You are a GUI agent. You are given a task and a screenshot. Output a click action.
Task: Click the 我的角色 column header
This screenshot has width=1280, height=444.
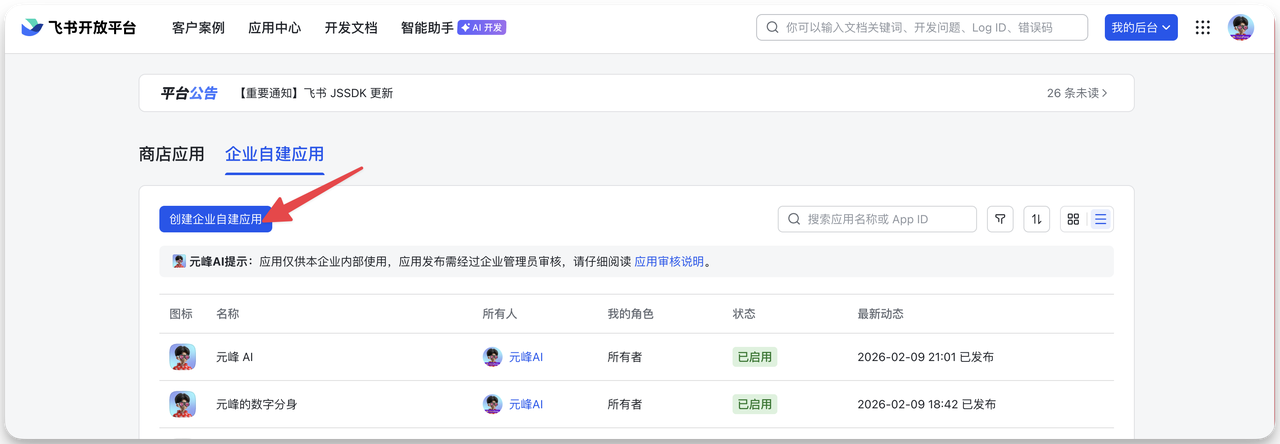click(630, 314)
